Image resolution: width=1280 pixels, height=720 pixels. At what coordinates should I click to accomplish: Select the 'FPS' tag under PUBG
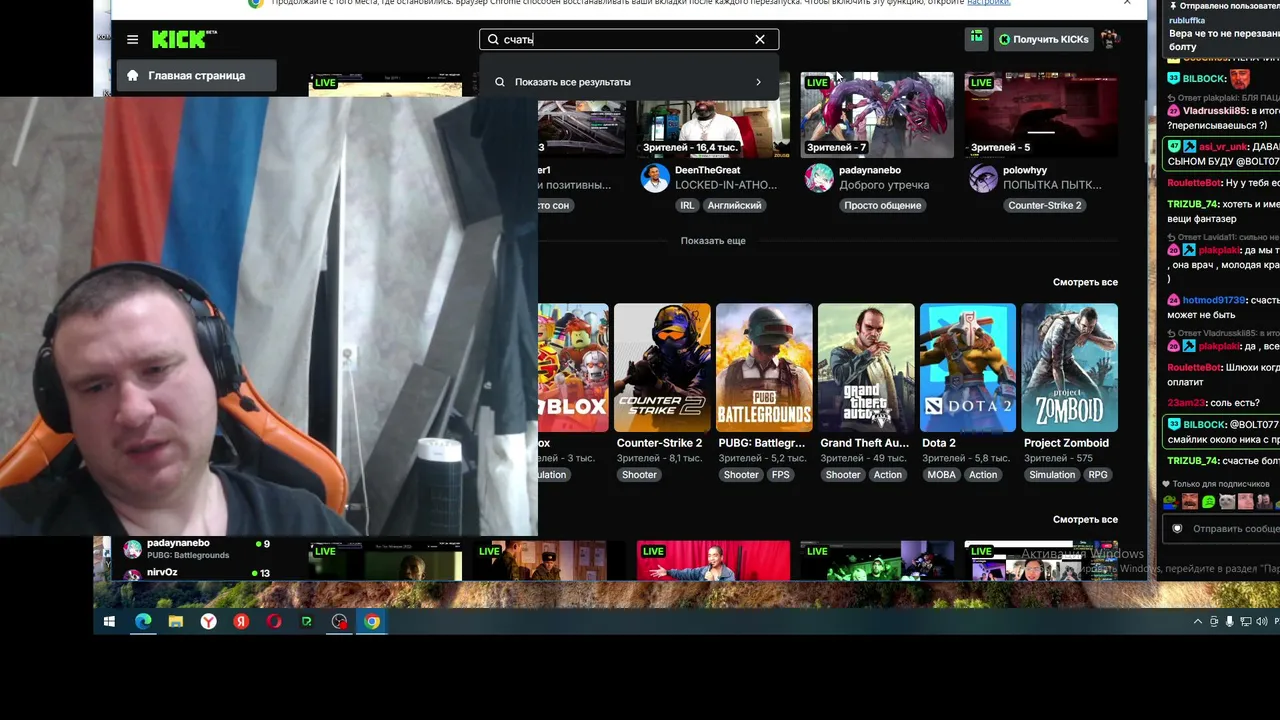(781, 475)
